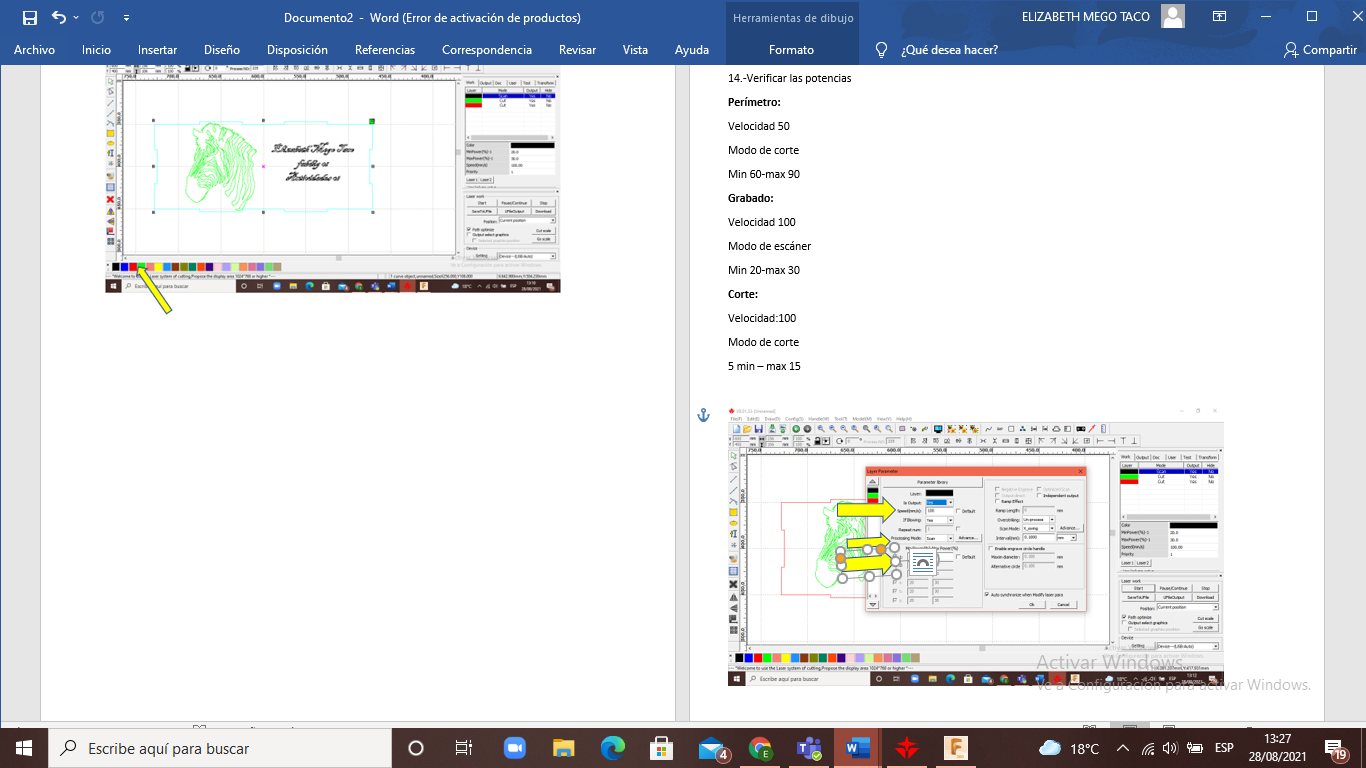Viewport: 1366px width, 768px height.
Task: Select the Disposición tab
Action: coord(297,50)
